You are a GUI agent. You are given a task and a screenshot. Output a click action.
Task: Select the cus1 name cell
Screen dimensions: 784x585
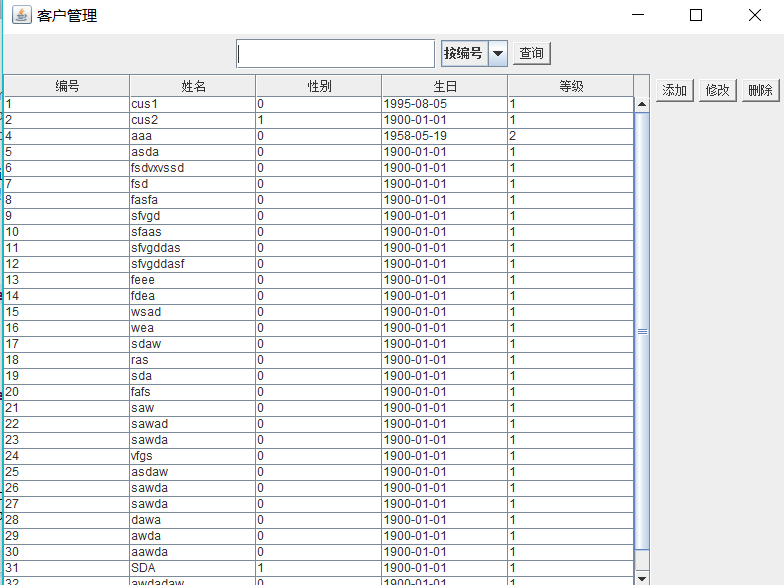[x=192, y=104]
